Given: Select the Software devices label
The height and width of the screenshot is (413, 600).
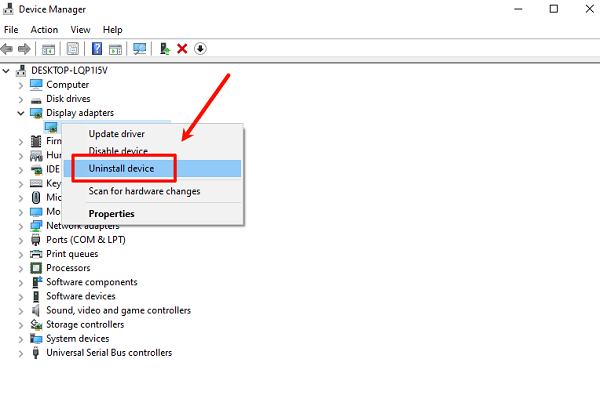Looking at the screenshot, I should [81, 296].
